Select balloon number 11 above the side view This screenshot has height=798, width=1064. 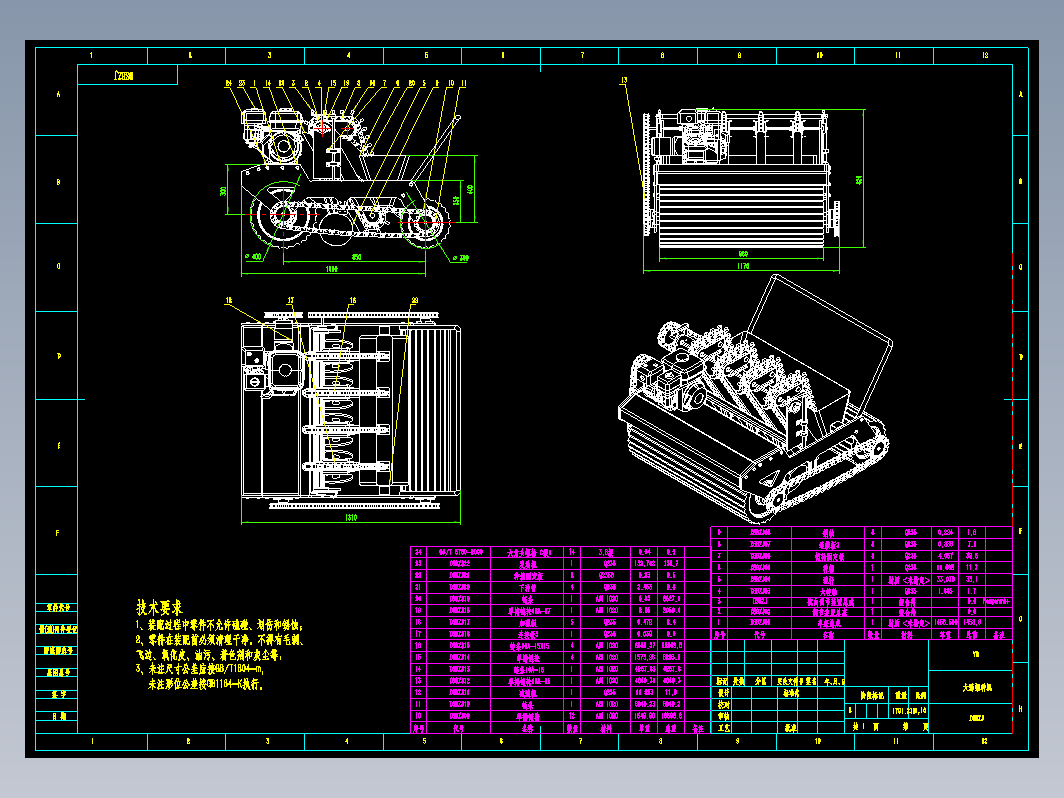464,83
